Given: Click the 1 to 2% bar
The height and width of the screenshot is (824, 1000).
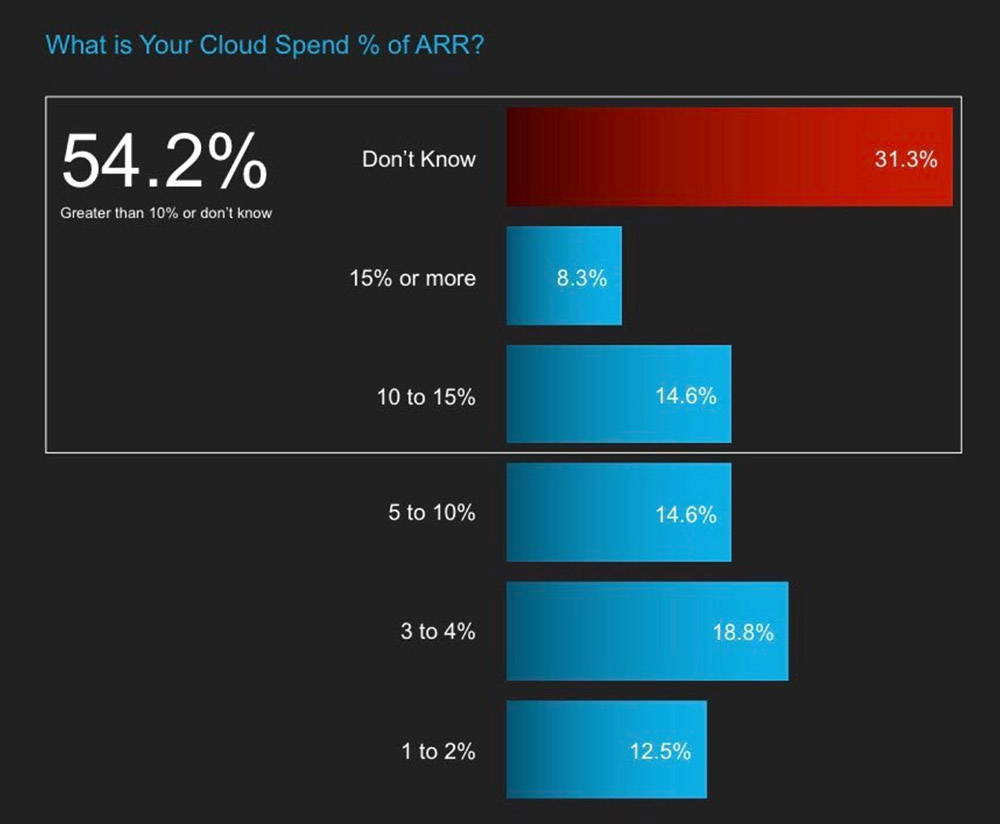Looking at the screenshot, I should (607, 749).
